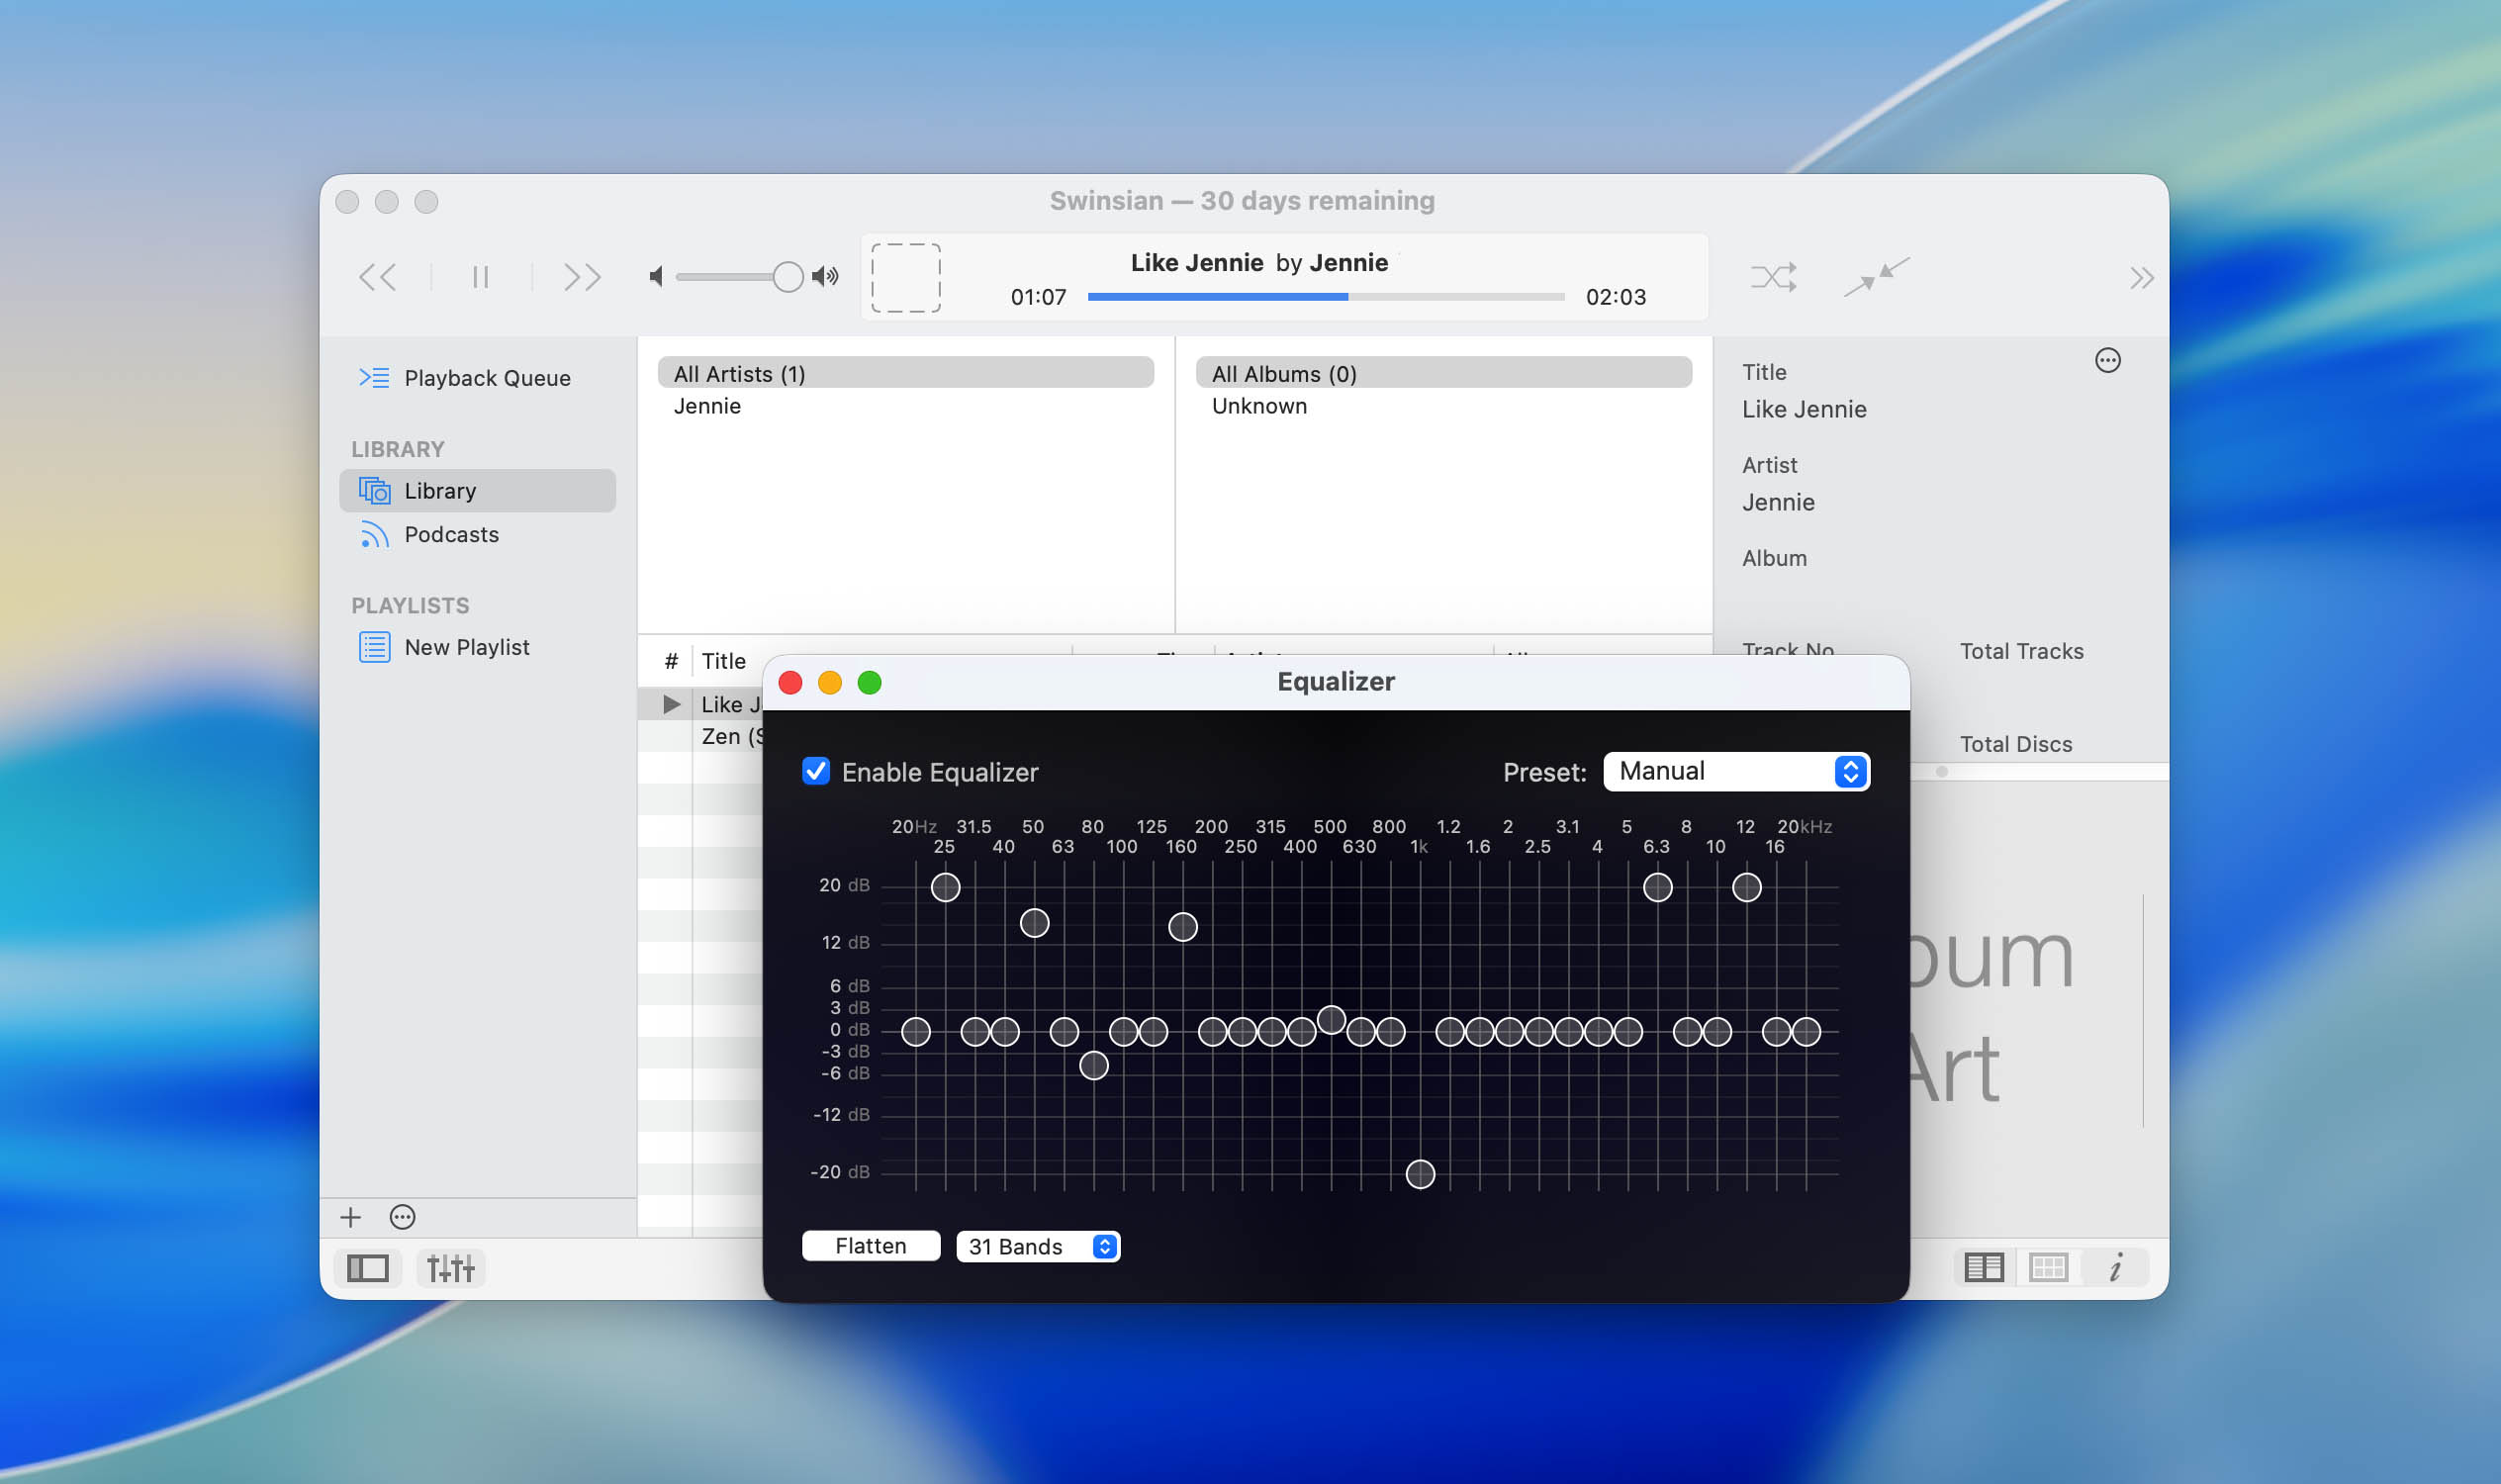This screenshot has width=2501, height=1484.
Task: Pause the currently playing song
Action: [x=480, y=277]
